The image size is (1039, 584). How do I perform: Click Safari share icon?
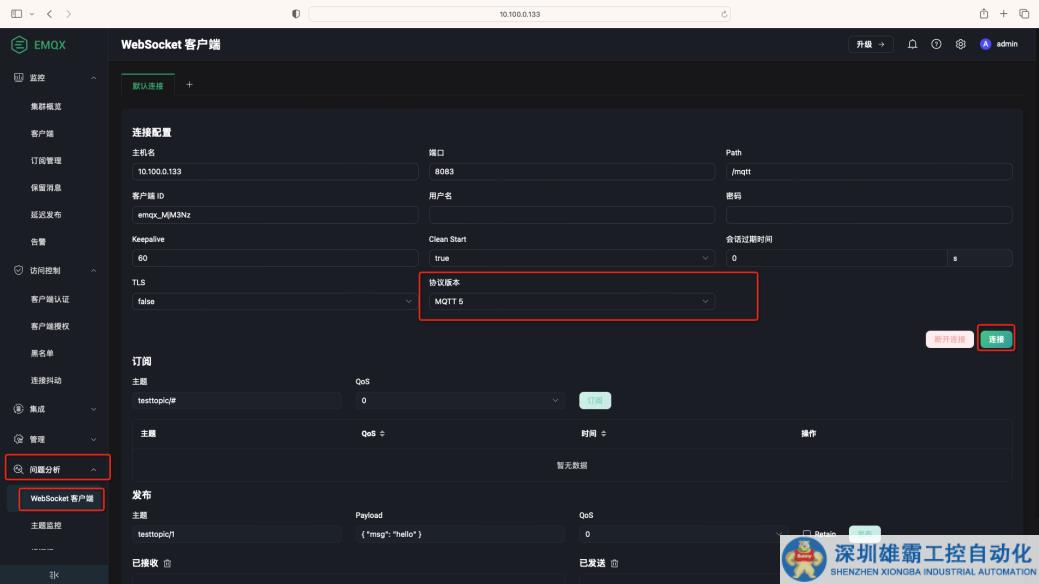(984, 13)
